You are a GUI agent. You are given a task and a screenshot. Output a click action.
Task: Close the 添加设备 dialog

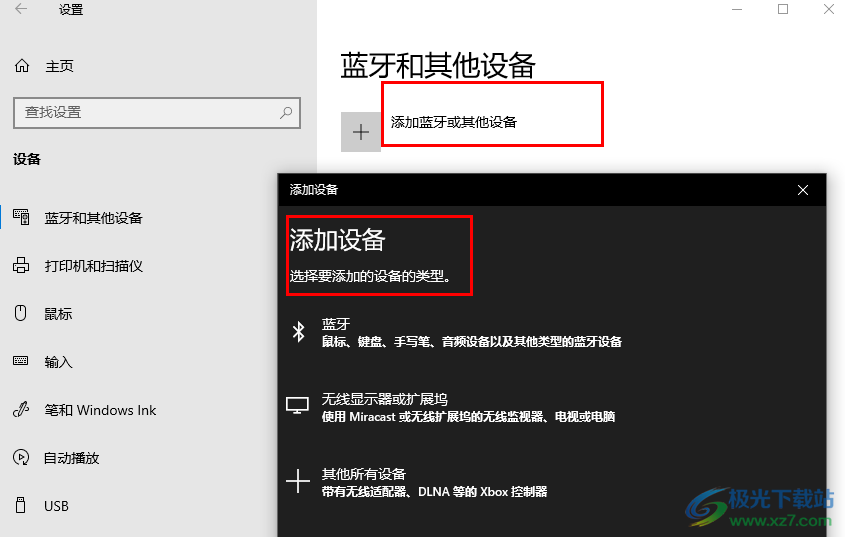[803, 190]
